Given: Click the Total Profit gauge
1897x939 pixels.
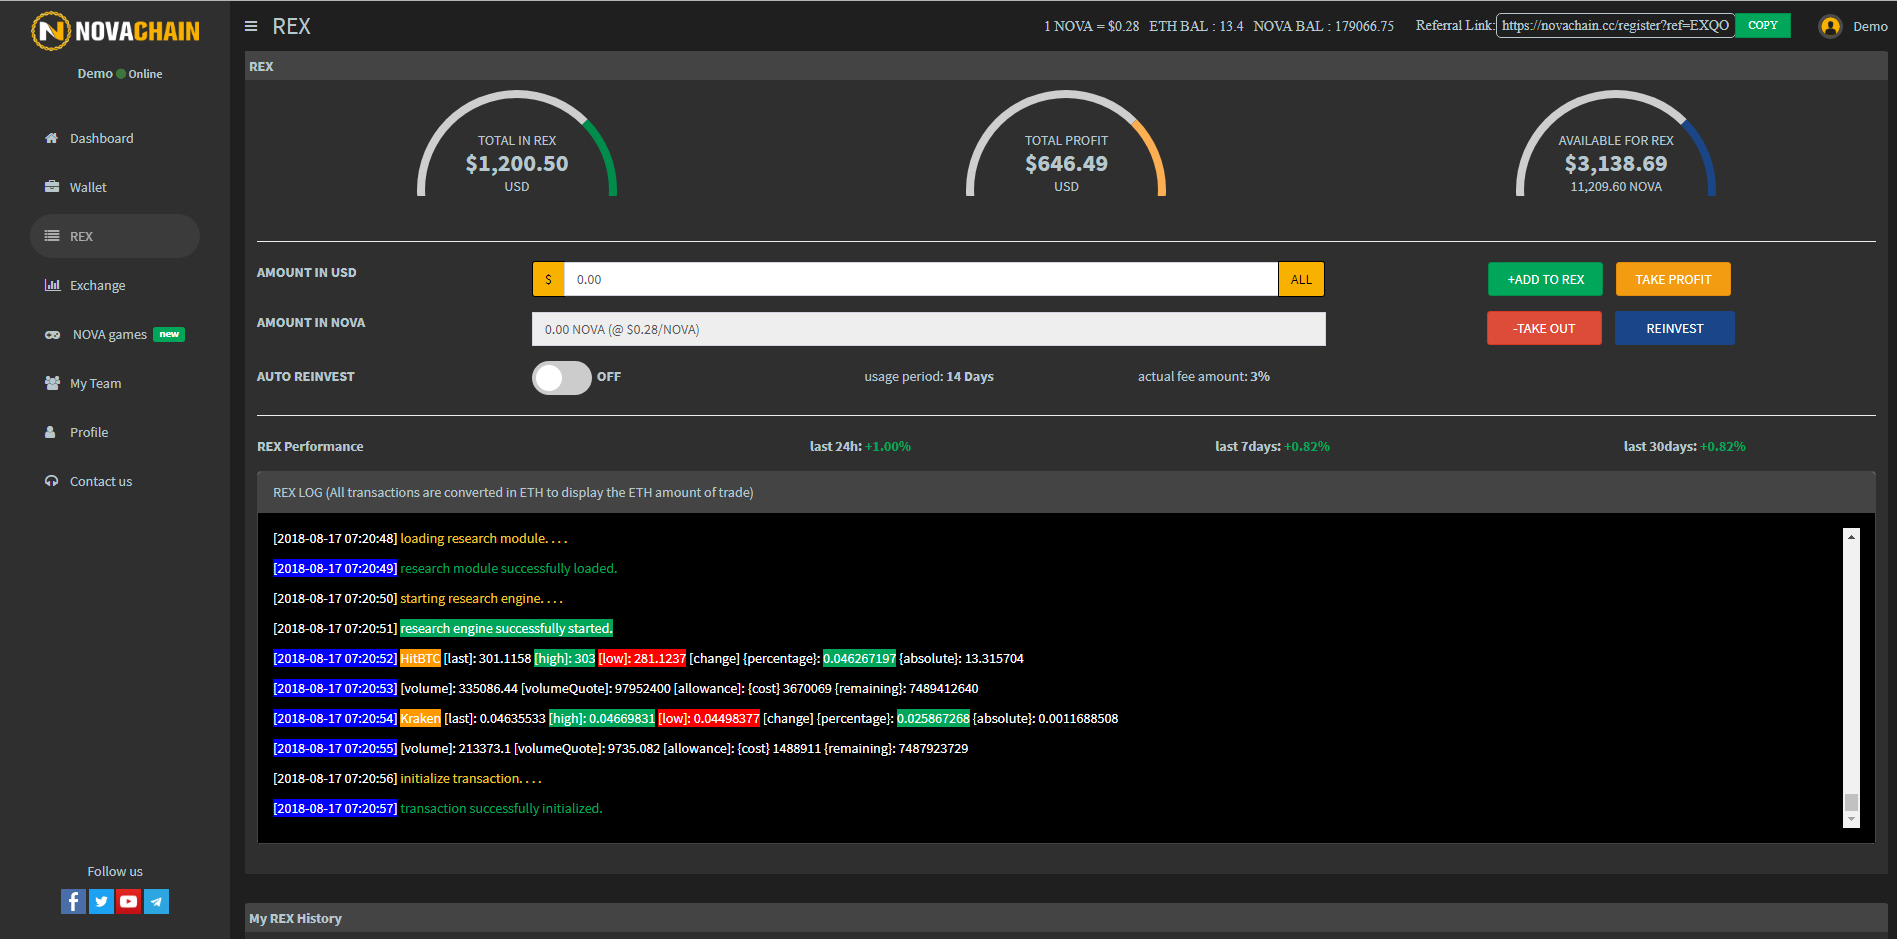Looking at the screenshot, I should click(x=1066, y=145).
